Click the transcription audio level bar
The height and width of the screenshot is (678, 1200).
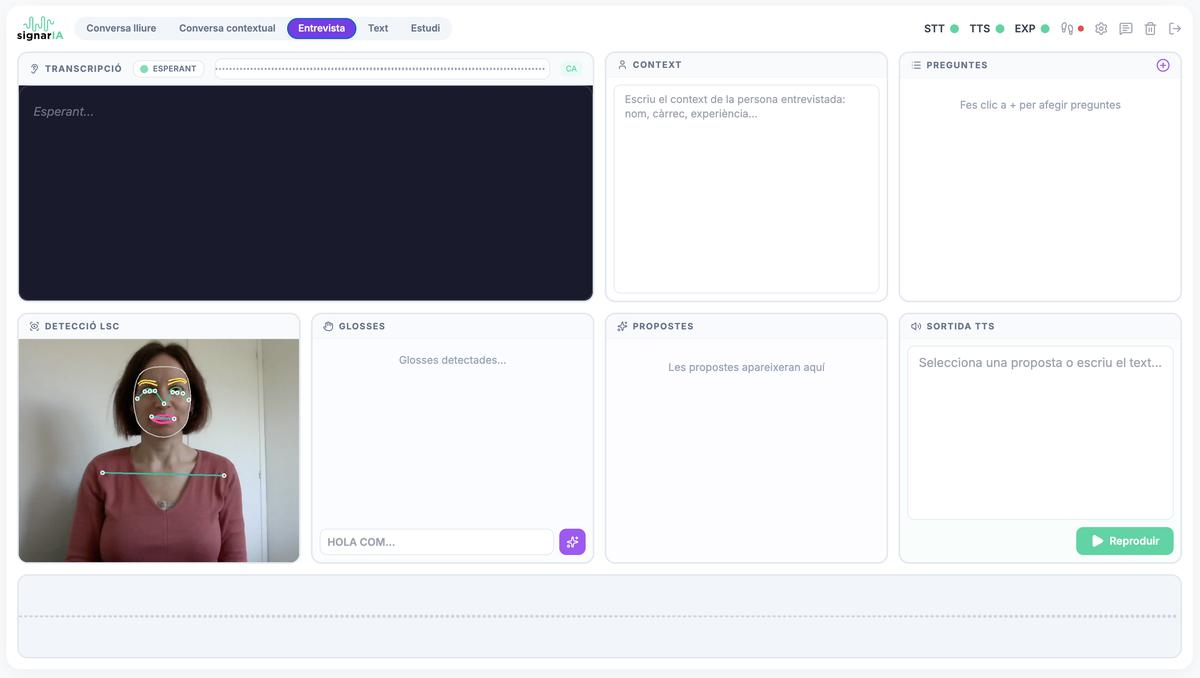point(381,69)
